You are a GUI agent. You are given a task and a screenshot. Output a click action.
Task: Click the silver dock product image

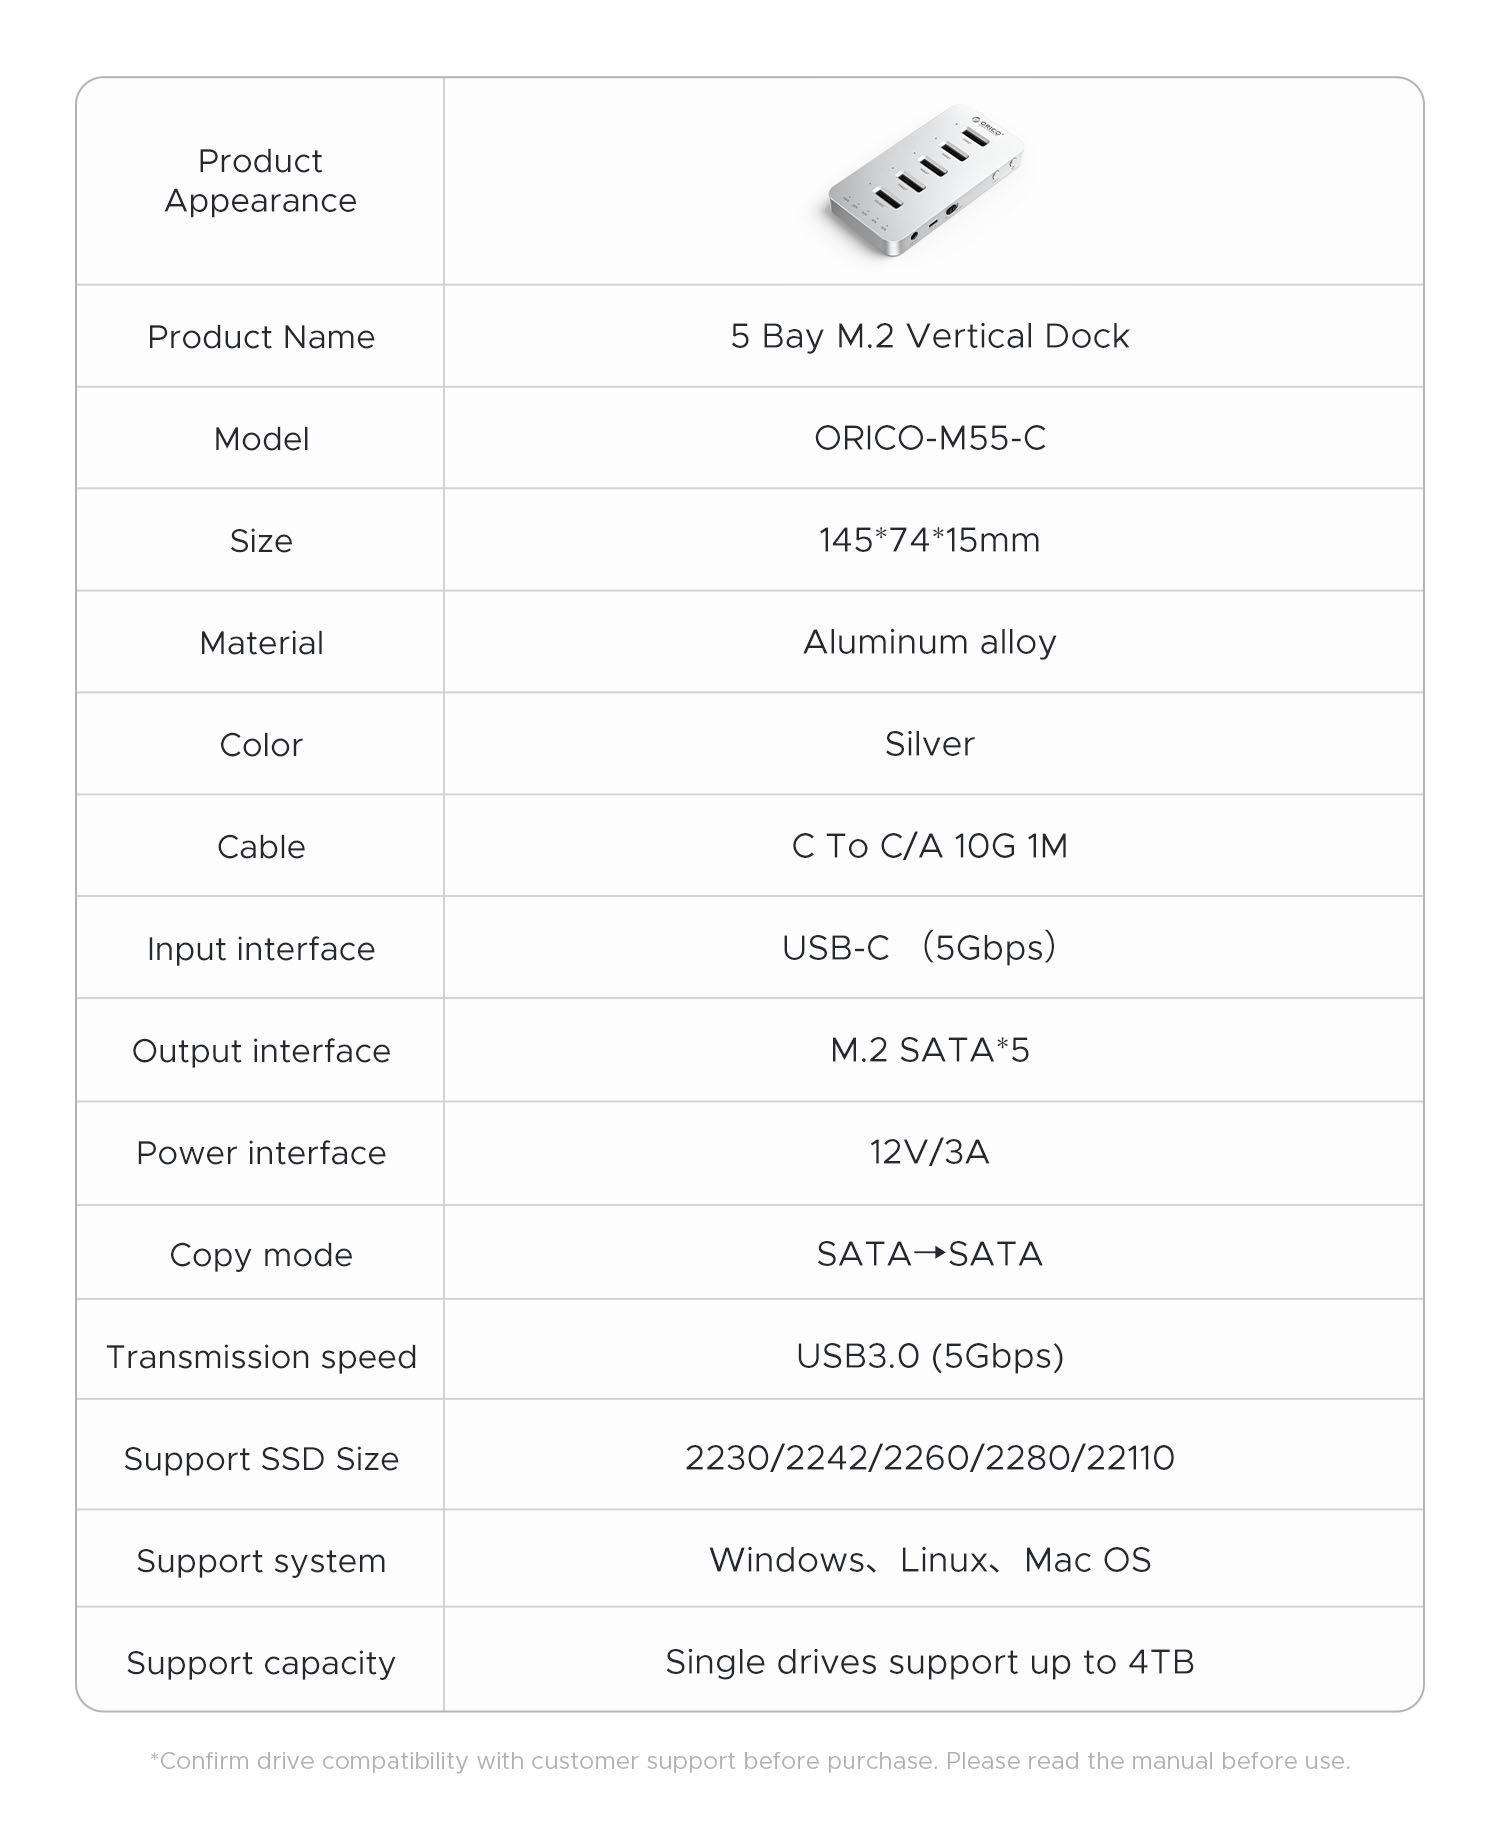point(925,180)
